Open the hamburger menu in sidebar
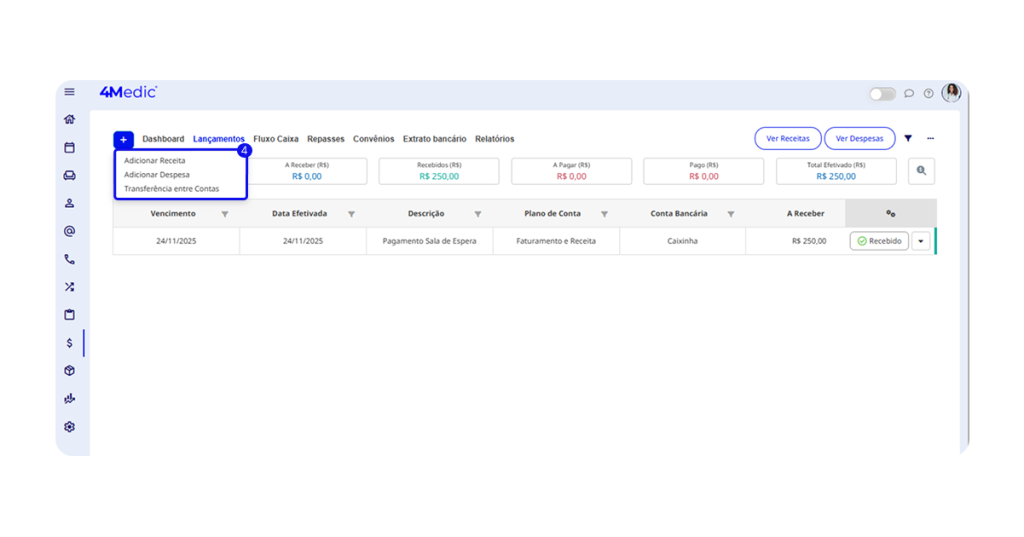1024x537 pixels. pos(69,92)
